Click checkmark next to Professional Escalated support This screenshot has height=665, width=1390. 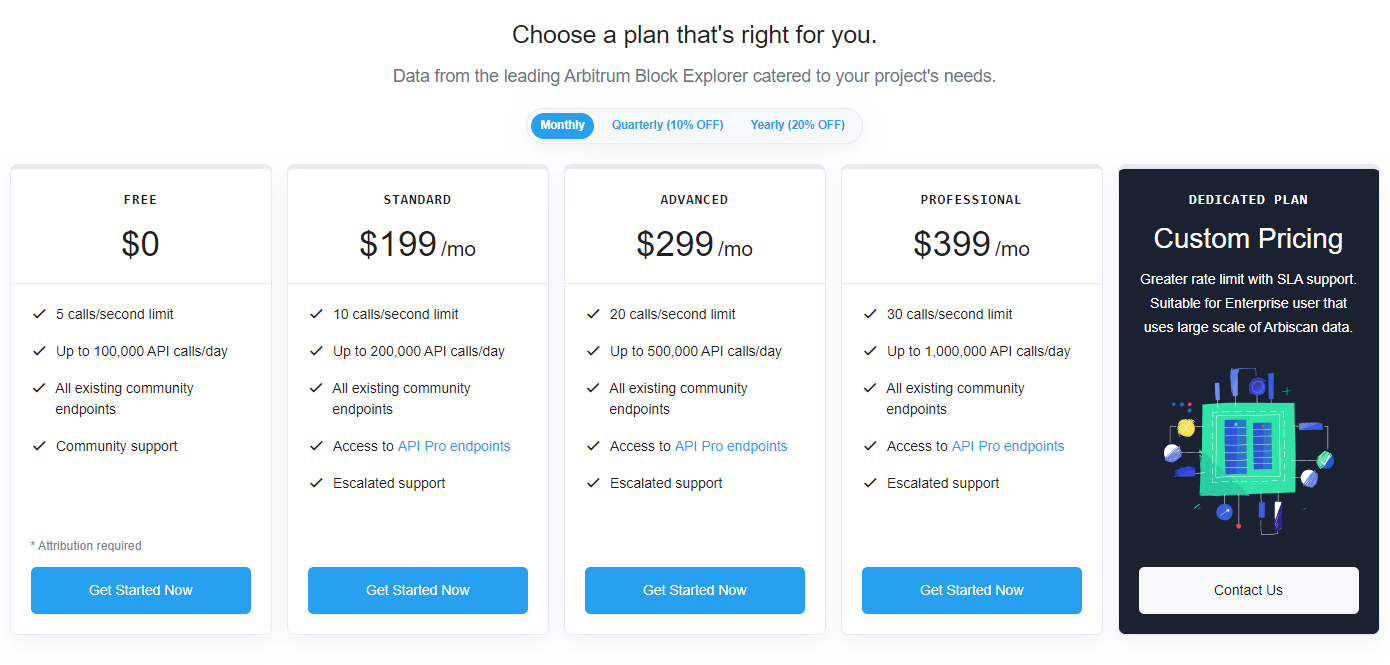tap(870, 483)
